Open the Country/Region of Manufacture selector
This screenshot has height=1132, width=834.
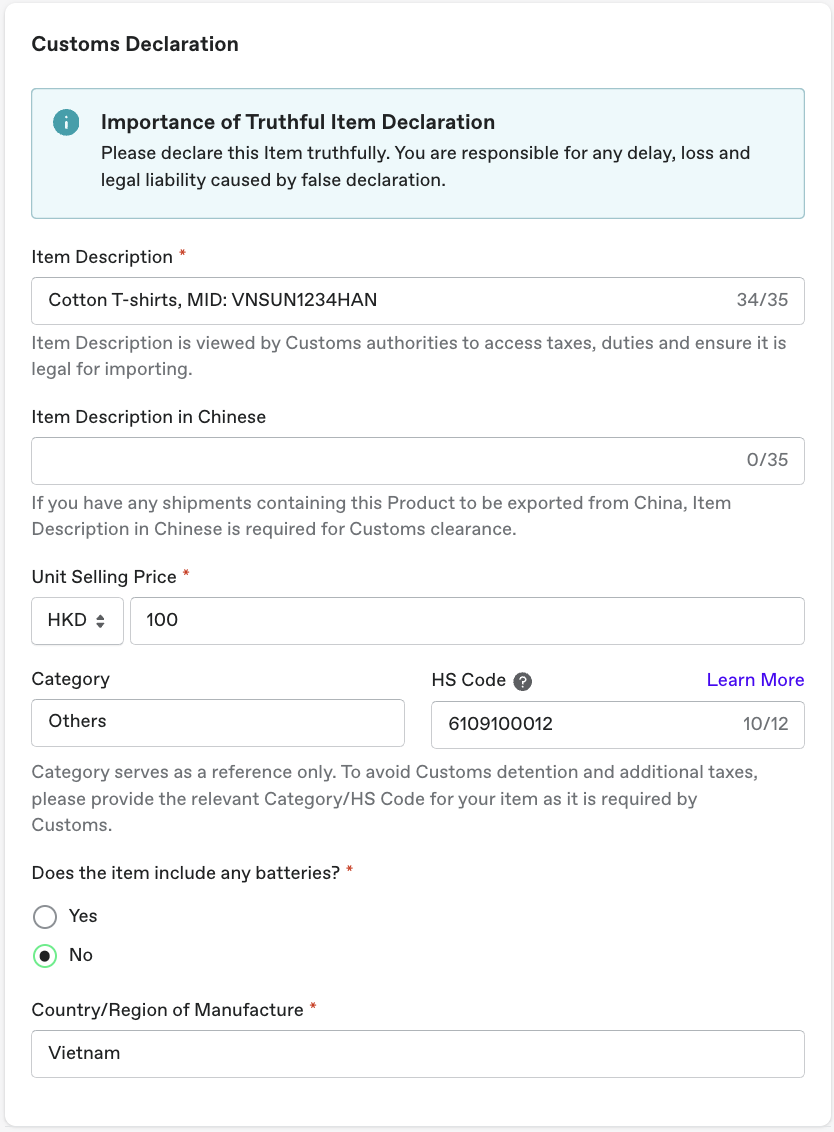pyautogui.click(x=417, y=1053)
